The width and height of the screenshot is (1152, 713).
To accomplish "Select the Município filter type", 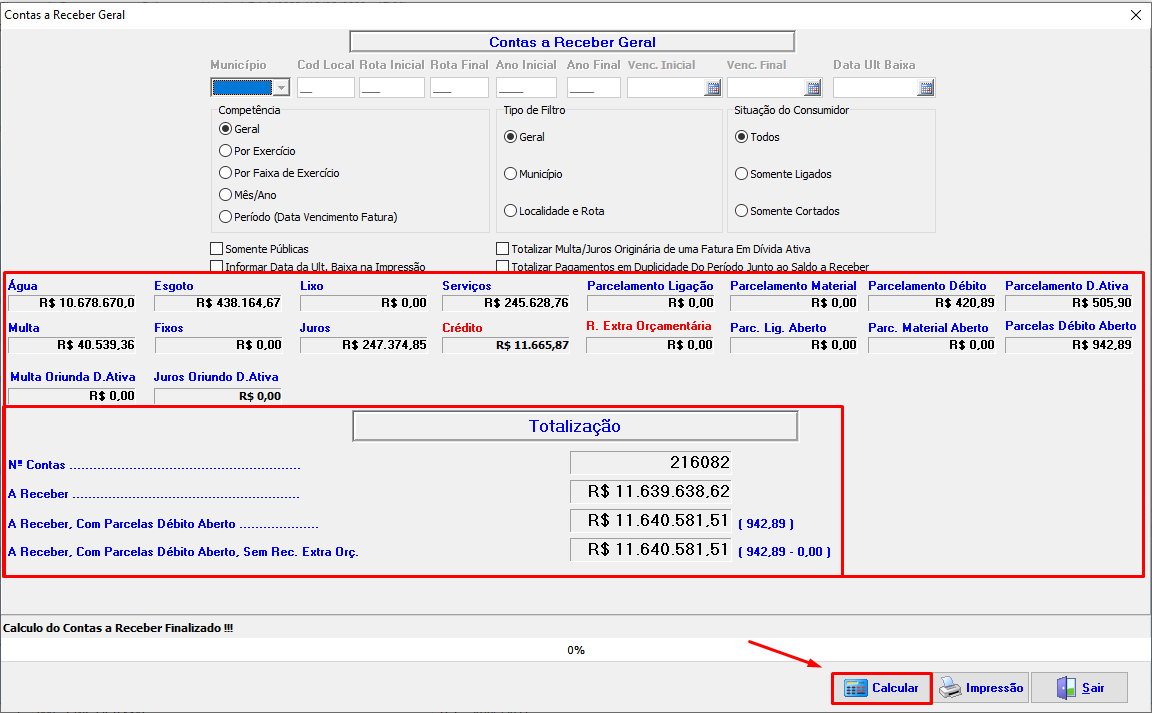I will [x=511, y=174].
